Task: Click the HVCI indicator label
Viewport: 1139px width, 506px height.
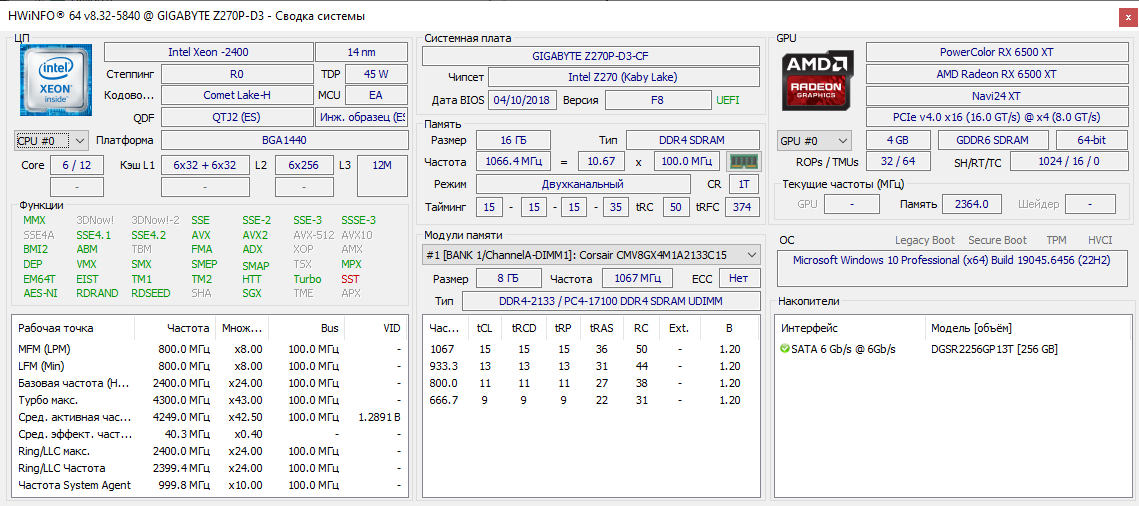Action: (x=1100, y=240)
